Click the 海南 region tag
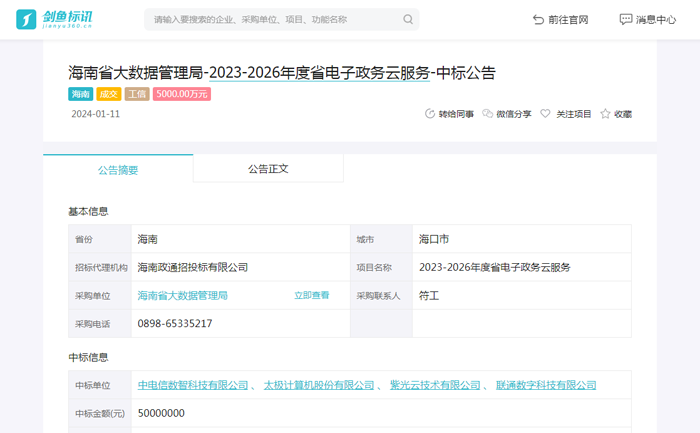 pyautogui.click(x=80, y=94)
